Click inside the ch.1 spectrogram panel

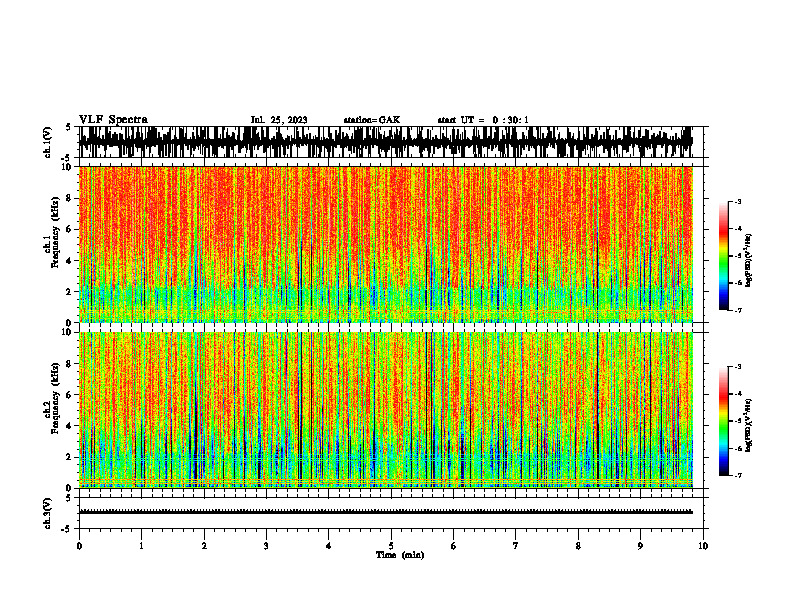pos(386,244)
